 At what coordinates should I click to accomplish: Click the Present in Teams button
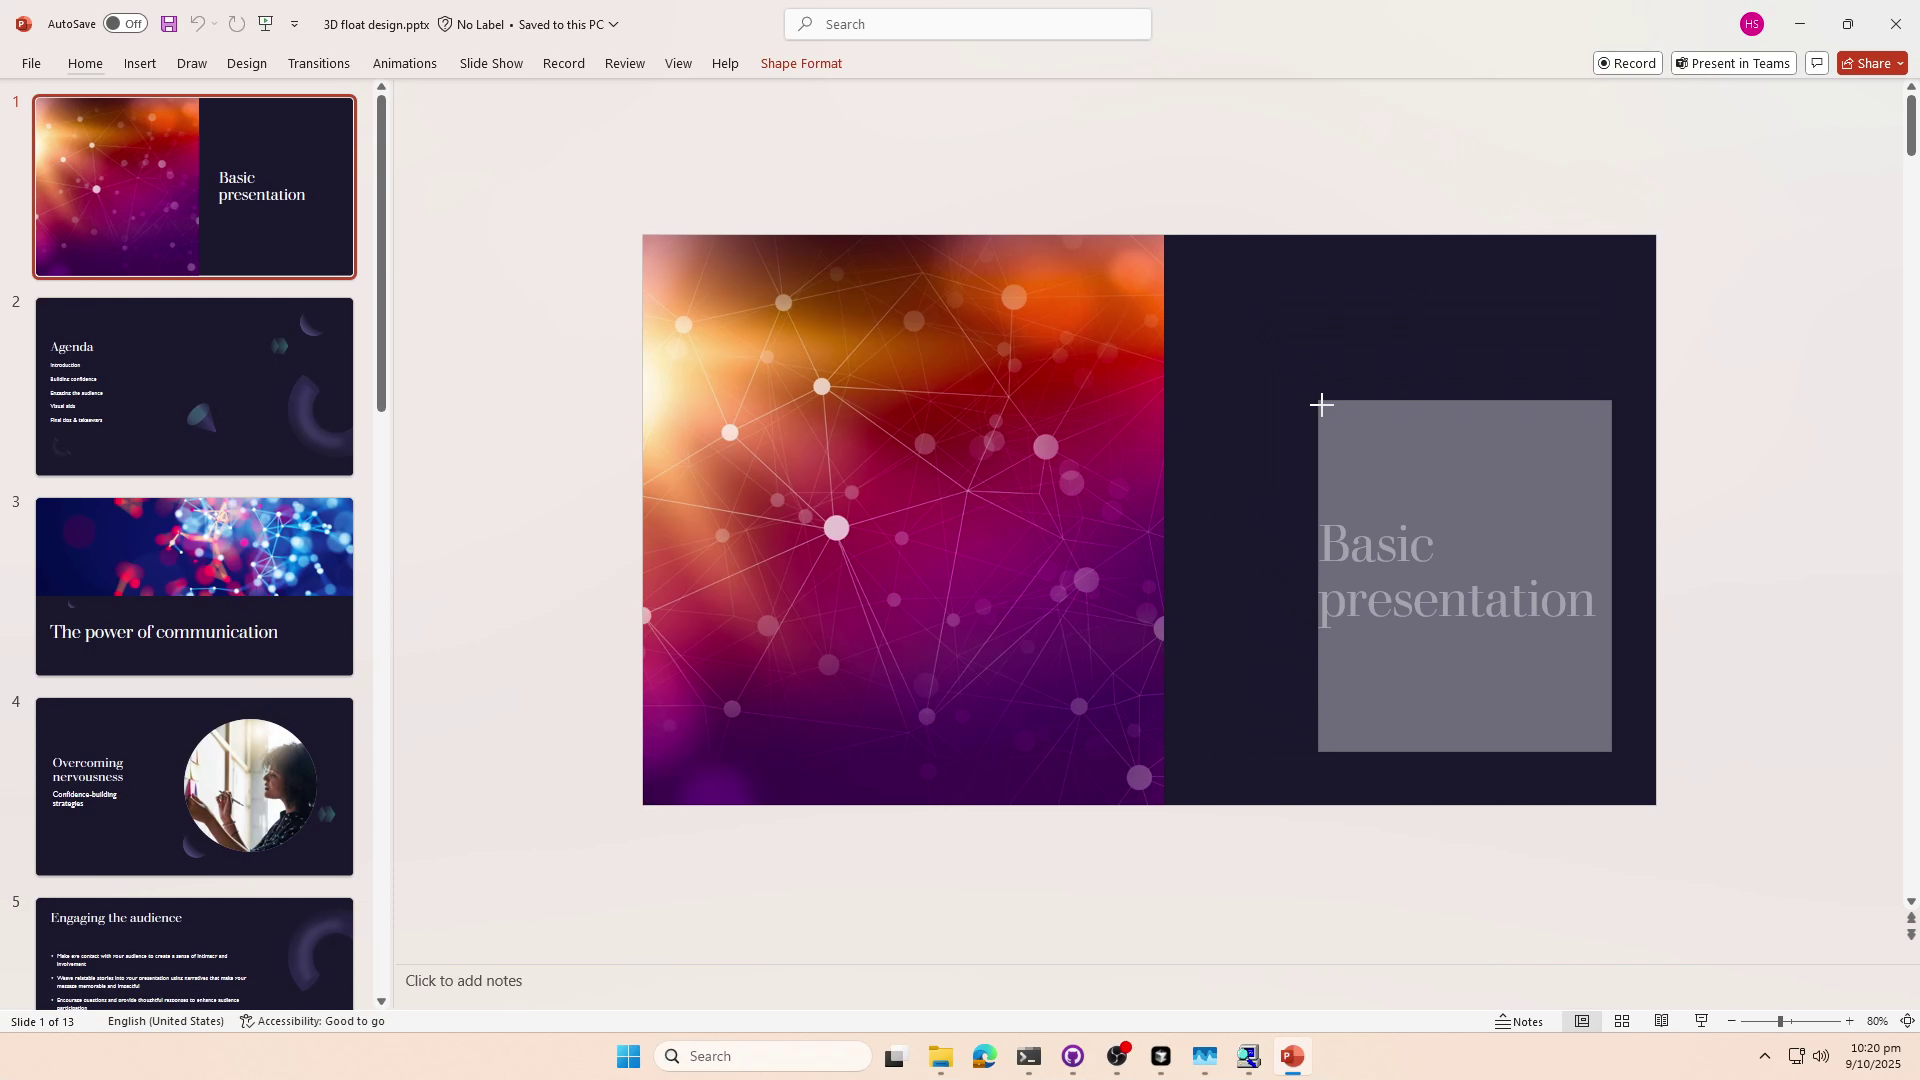coord(1733,62)
